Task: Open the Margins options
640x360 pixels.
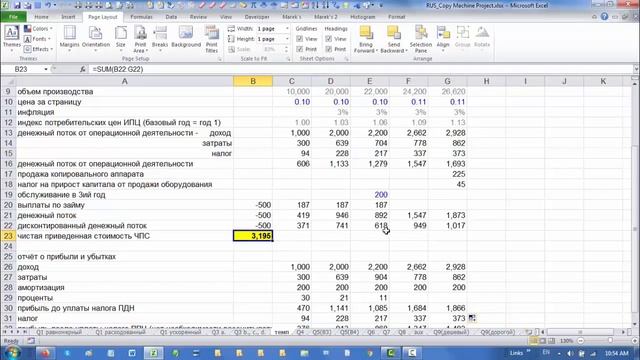Action: [x=69, y=38]
